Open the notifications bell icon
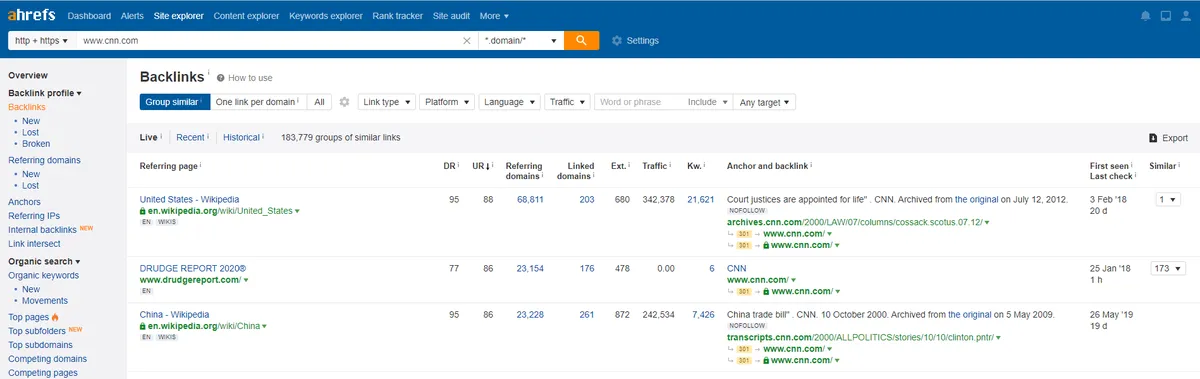This screenshot has height=379, width=1200. point(1145,16)
